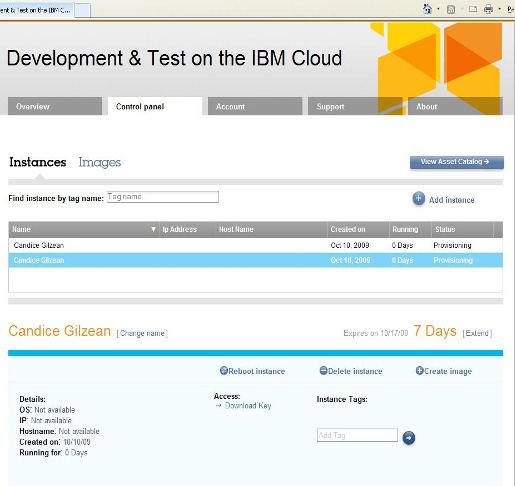
Task: Open the new blank browser tab
Action: (82, 10)
